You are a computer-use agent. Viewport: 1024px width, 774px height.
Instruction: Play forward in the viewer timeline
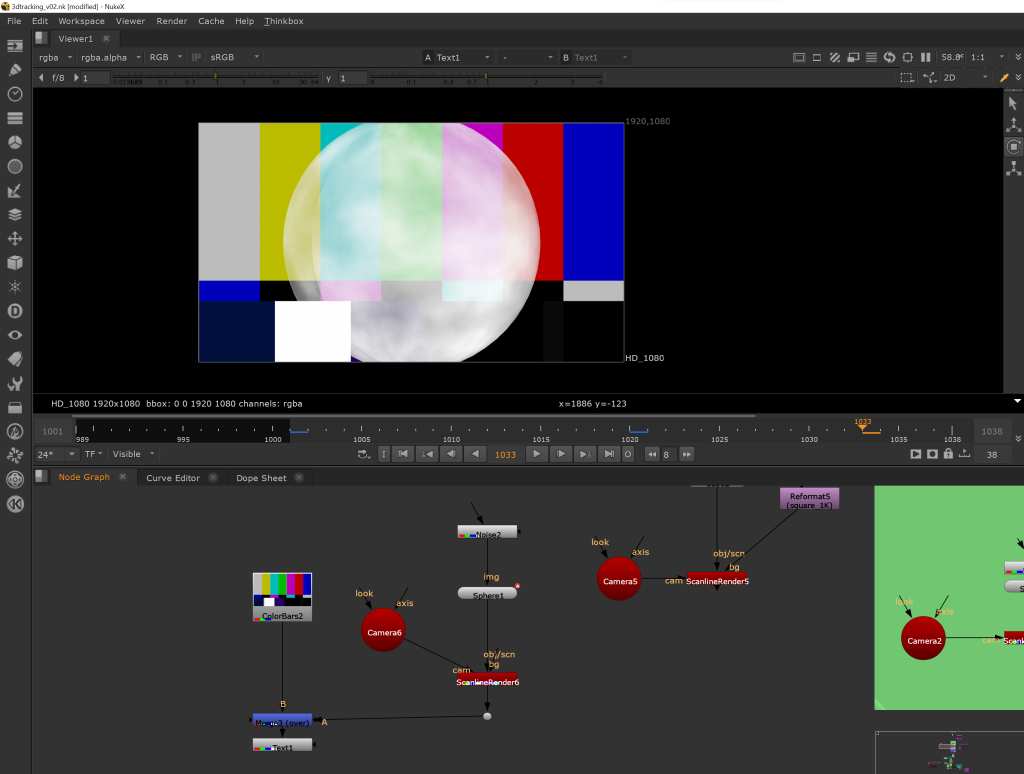537,454
